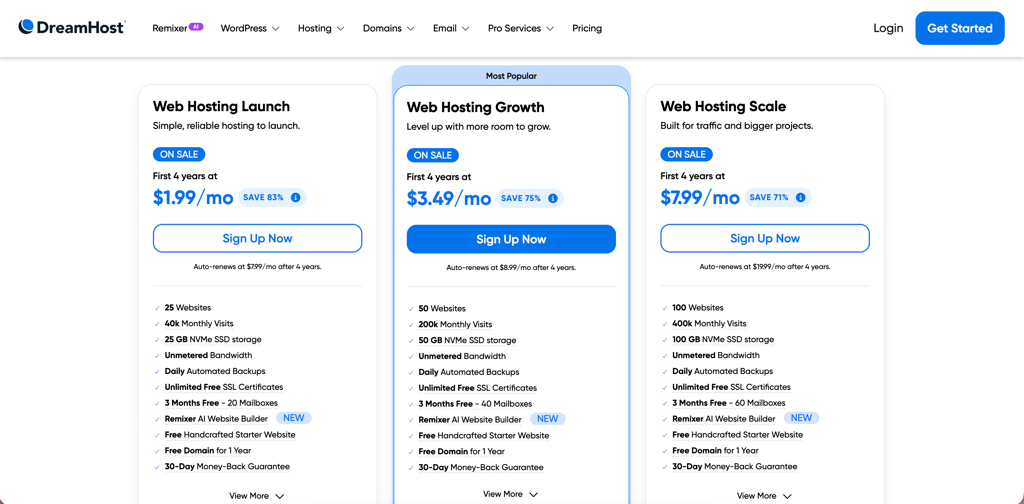Image resolution: width=1024 pixels, height=504 pixels.
Task: Click the $7.99/mo price
Action: click(x=700, y=197)
